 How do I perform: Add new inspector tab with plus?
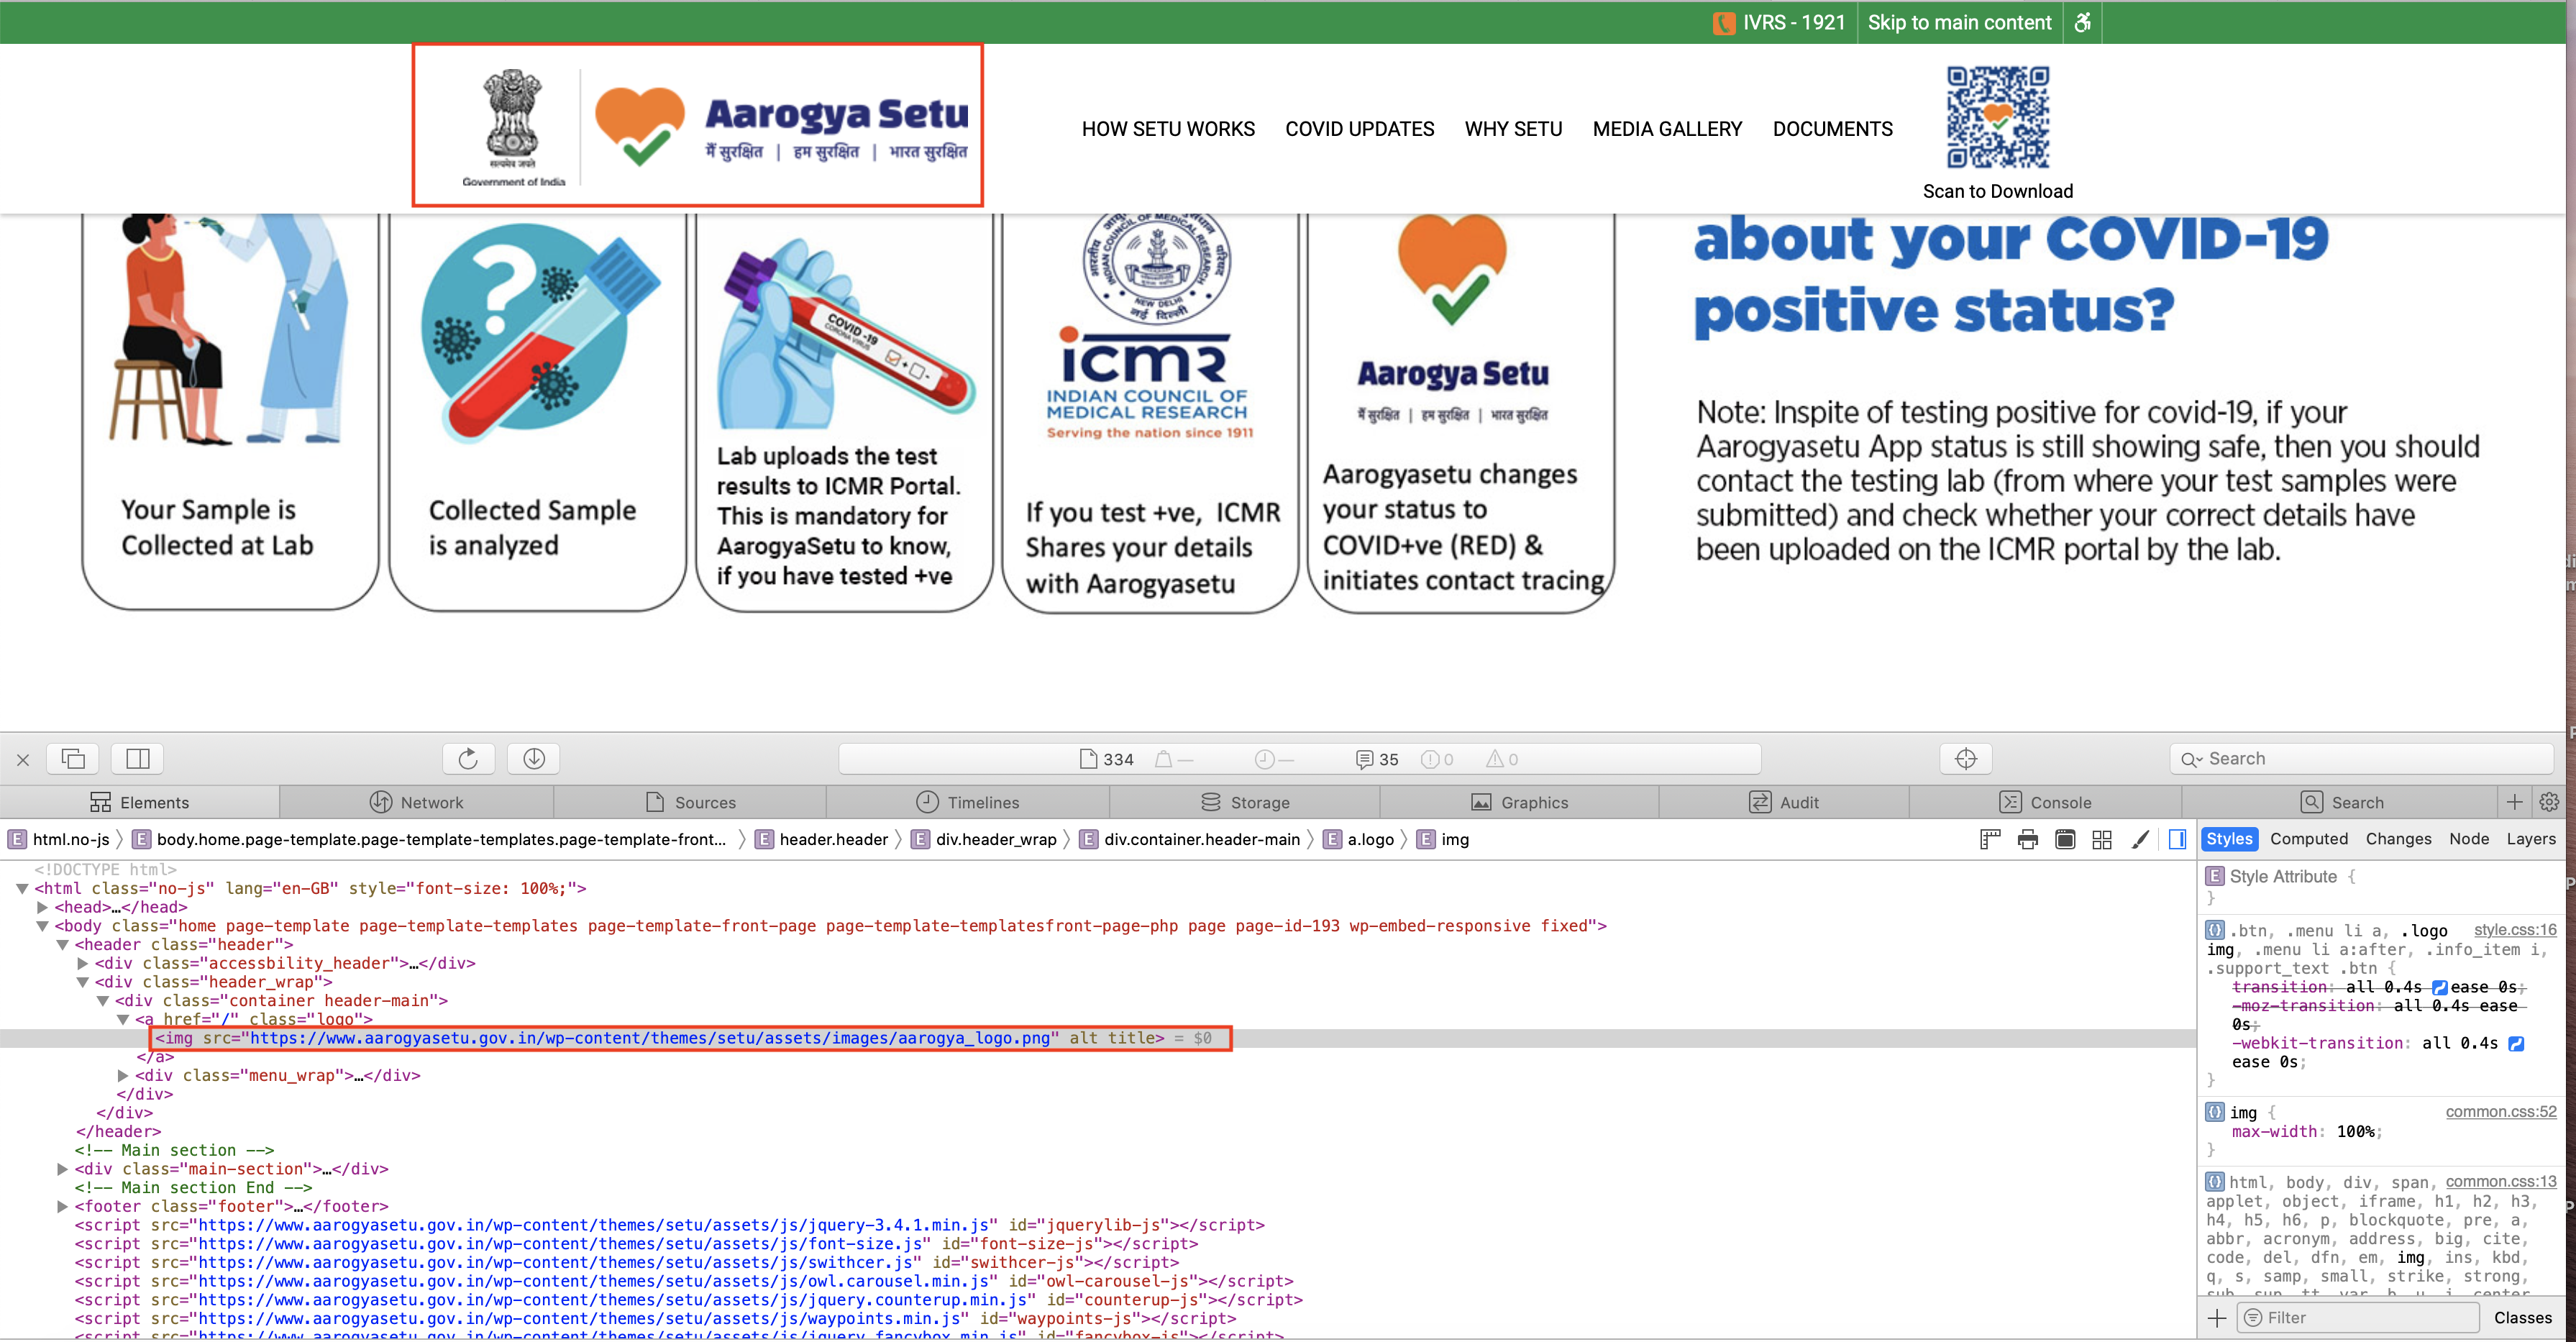pos(2514,802)
